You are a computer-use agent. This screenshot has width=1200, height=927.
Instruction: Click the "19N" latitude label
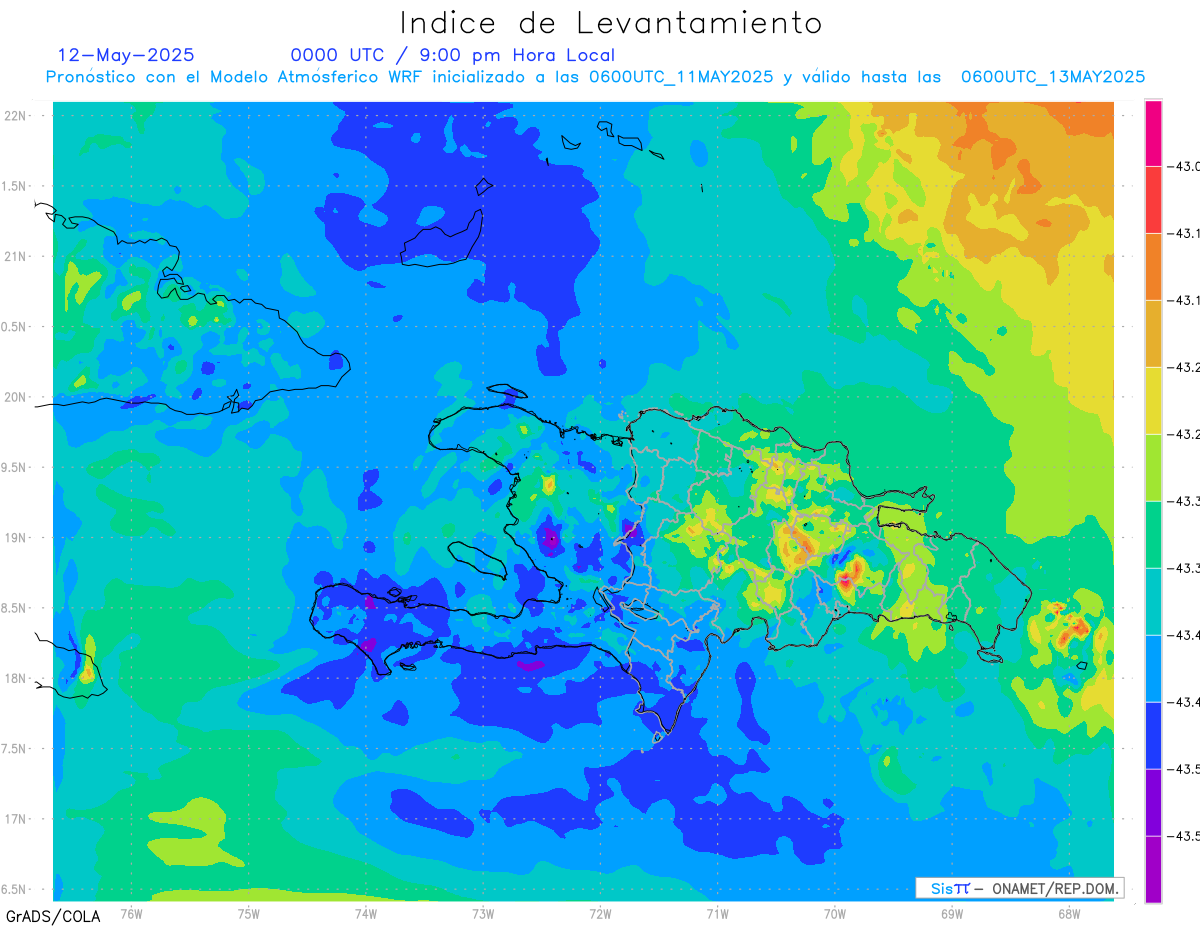[x=15, y=538]
